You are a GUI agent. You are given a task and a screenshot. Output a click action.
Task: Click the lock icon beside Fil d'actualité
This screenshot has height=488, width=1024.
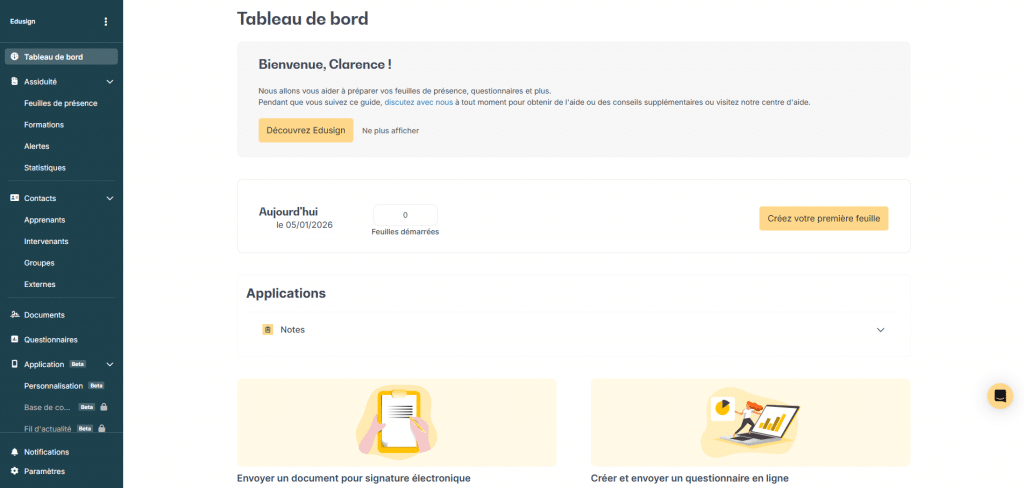[x=101, y=429]
